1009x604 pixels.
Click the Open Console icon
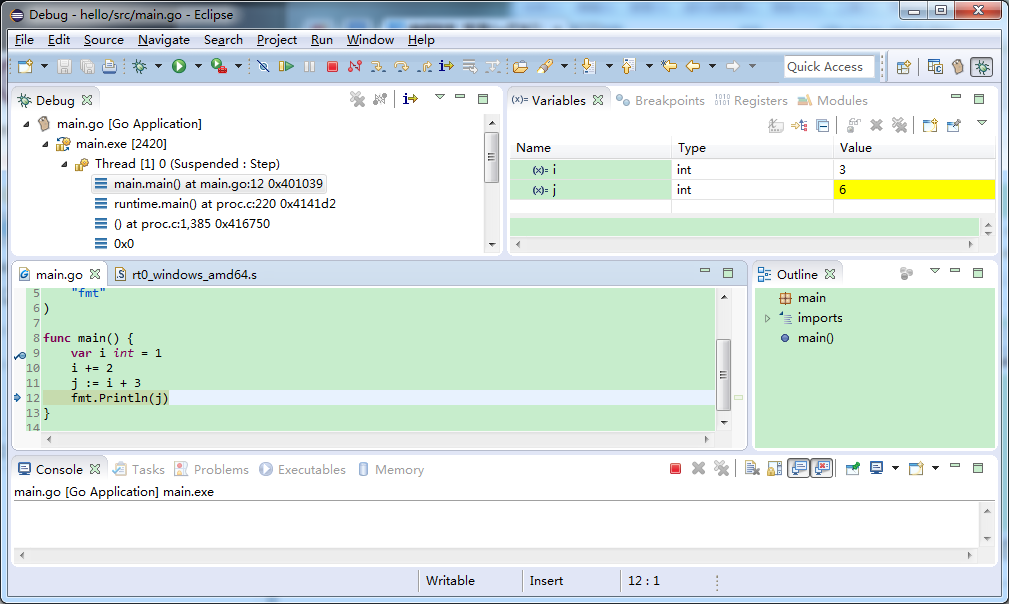point(916,469)
